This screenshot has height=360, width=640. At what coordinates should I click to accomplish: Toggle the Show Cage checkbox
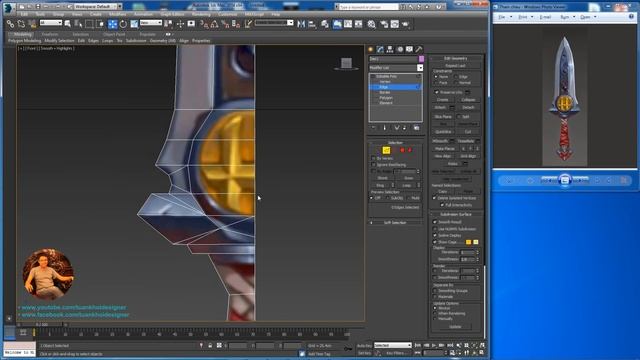click(x=435, y=242)
